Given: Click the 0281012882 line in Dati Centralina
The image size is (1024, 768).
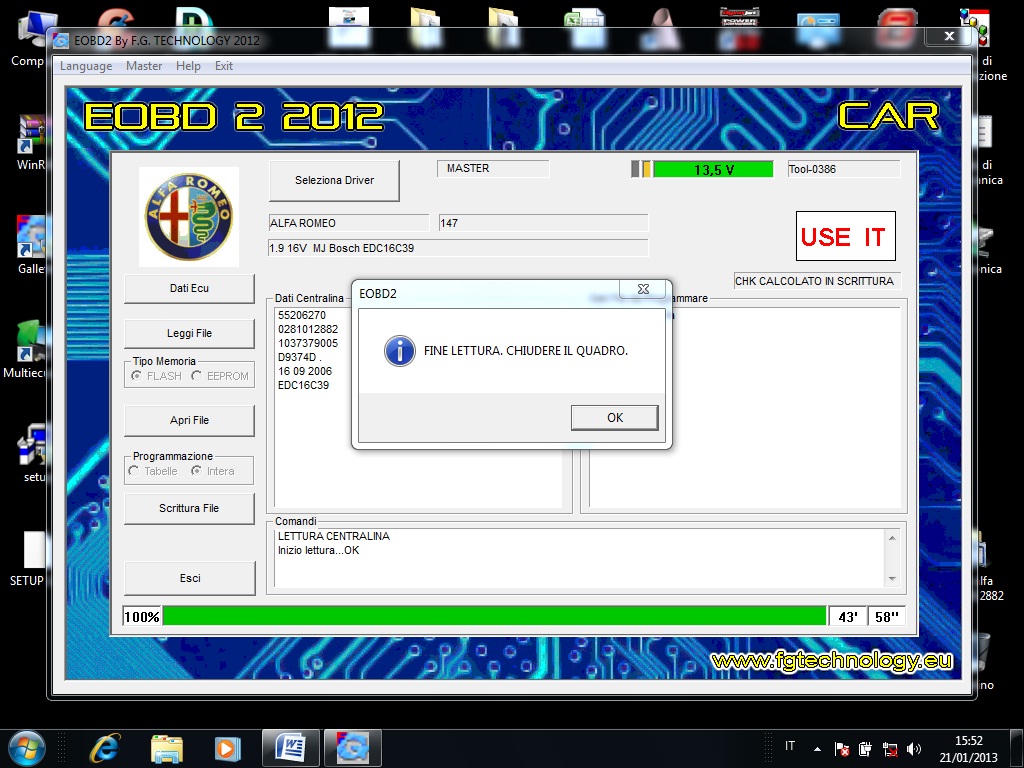Looking at the screenshot, I should pyautogui.click(x=308, y=329).
